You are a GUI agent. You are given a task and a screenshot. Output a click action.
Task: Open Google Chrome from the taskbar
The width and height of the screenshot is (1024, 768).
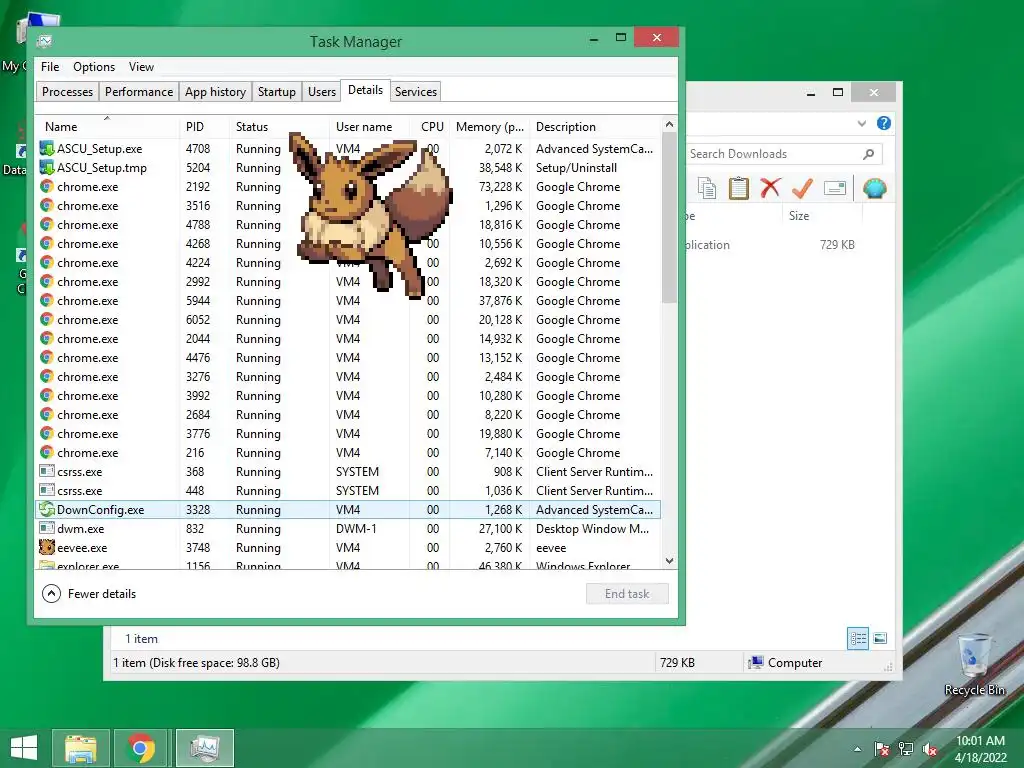(x=141, y=748)
